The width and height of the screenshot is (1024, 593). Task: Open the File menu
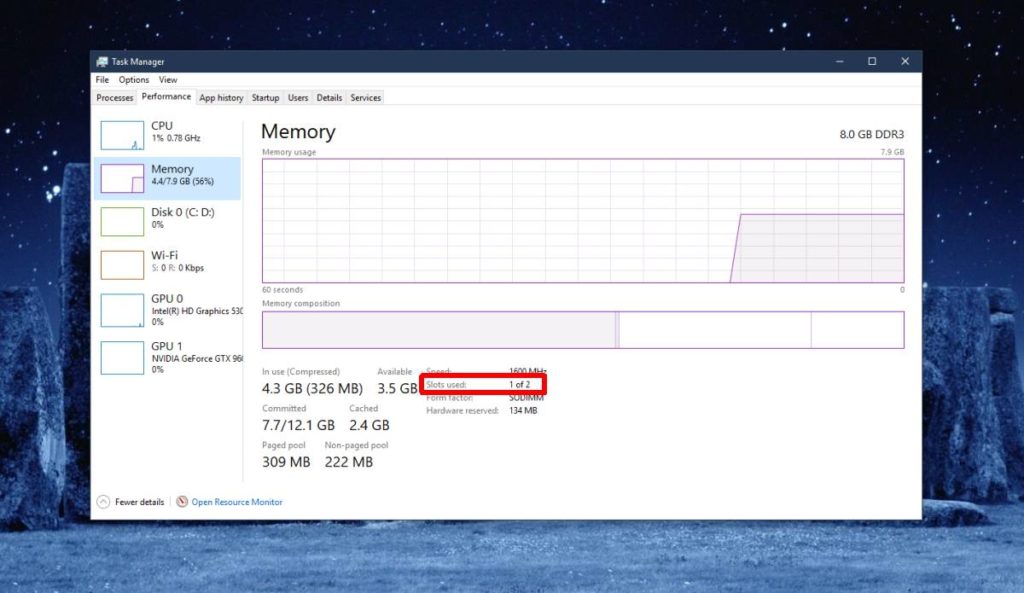[101, 79]
